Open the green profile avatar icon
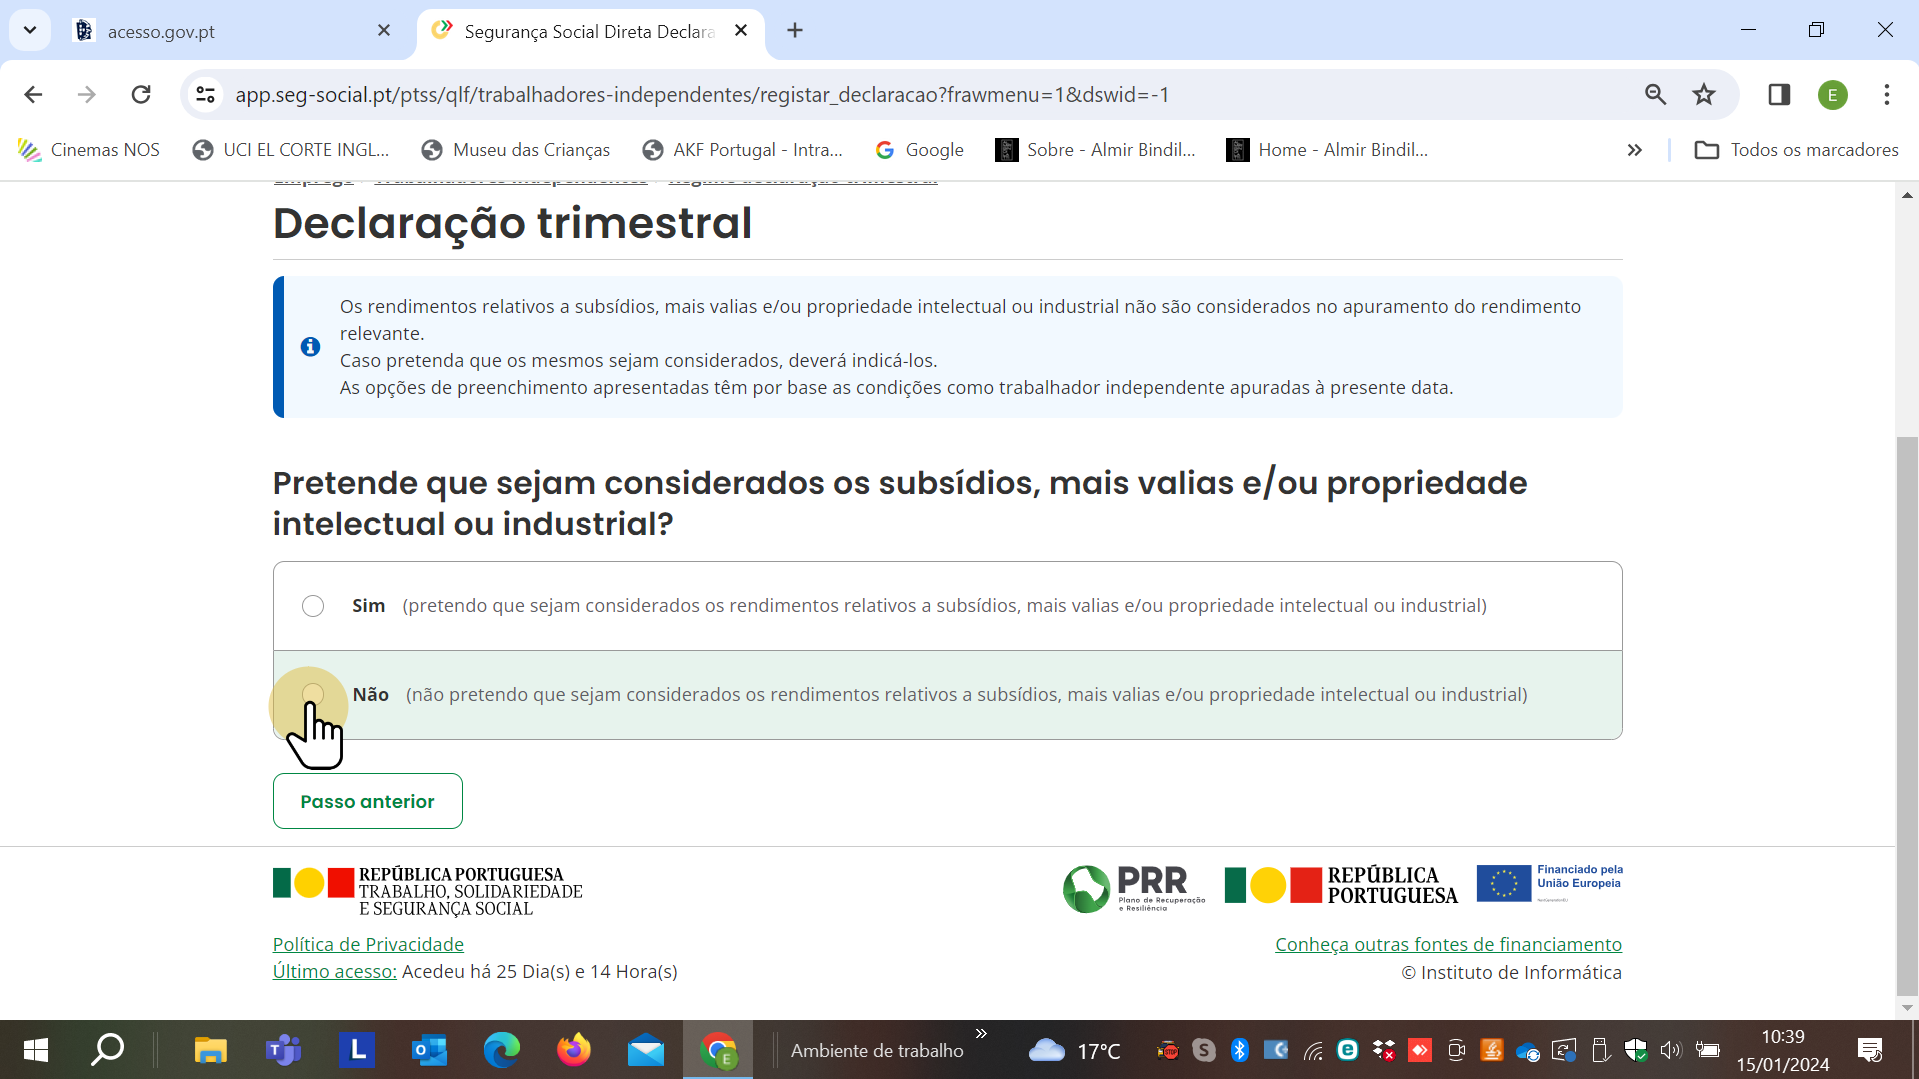 pos(1832,95)
